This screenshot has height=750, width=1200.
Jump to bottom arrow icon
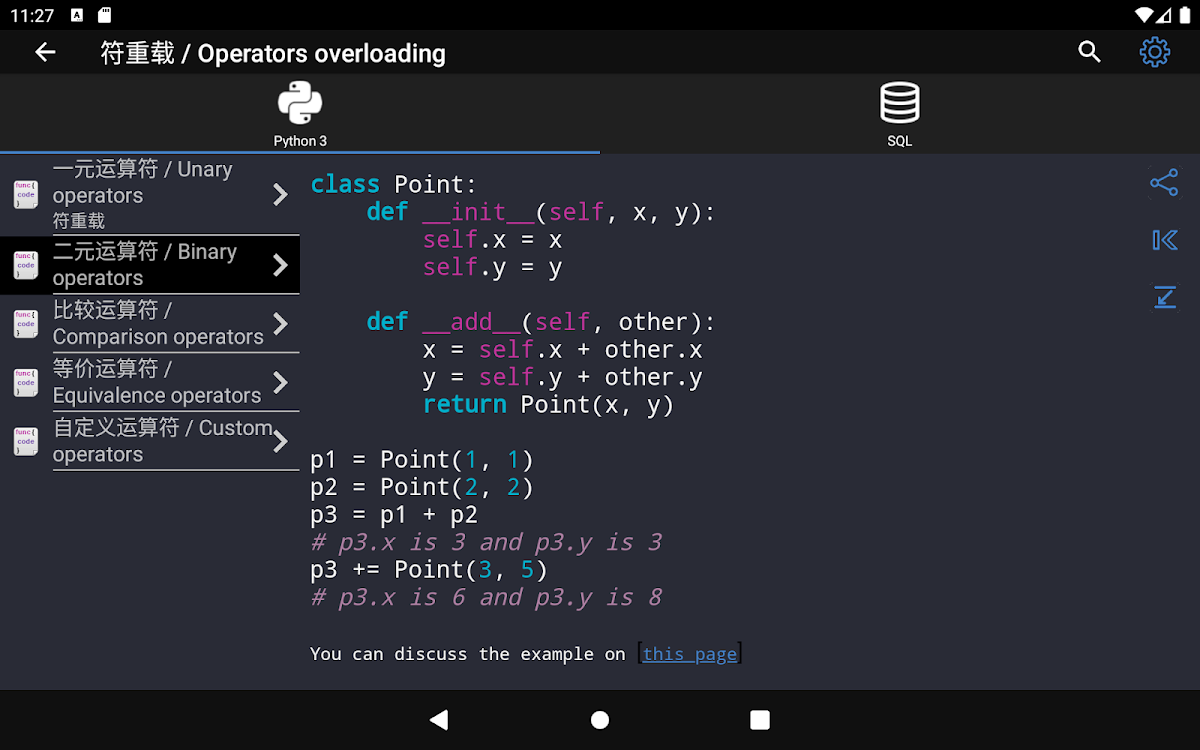coord(1164,297)
